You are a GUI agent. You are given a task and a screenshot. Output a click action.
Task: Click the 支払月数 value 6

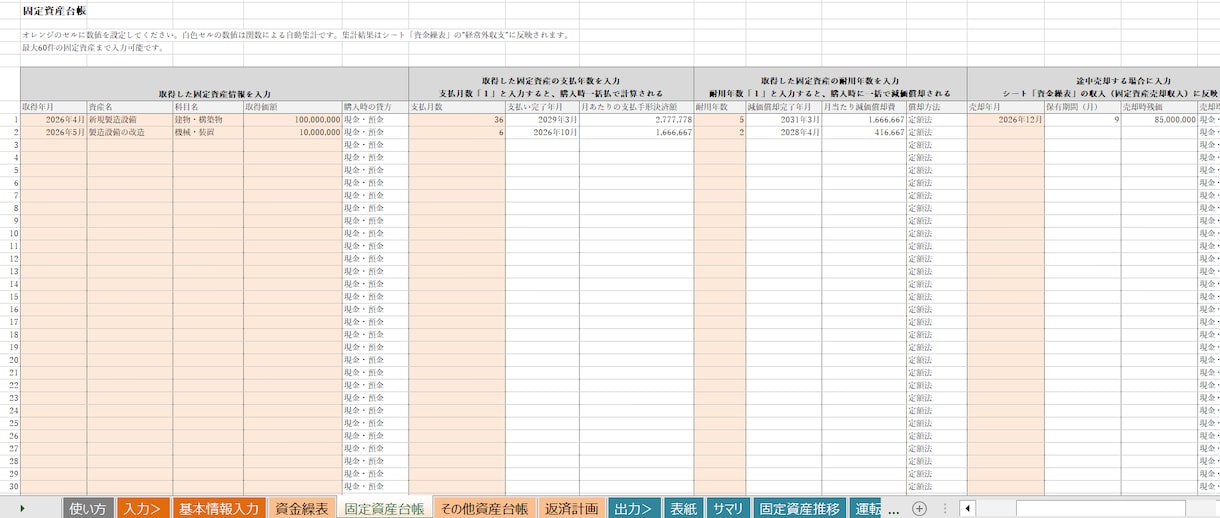click(x=457, y=132)
